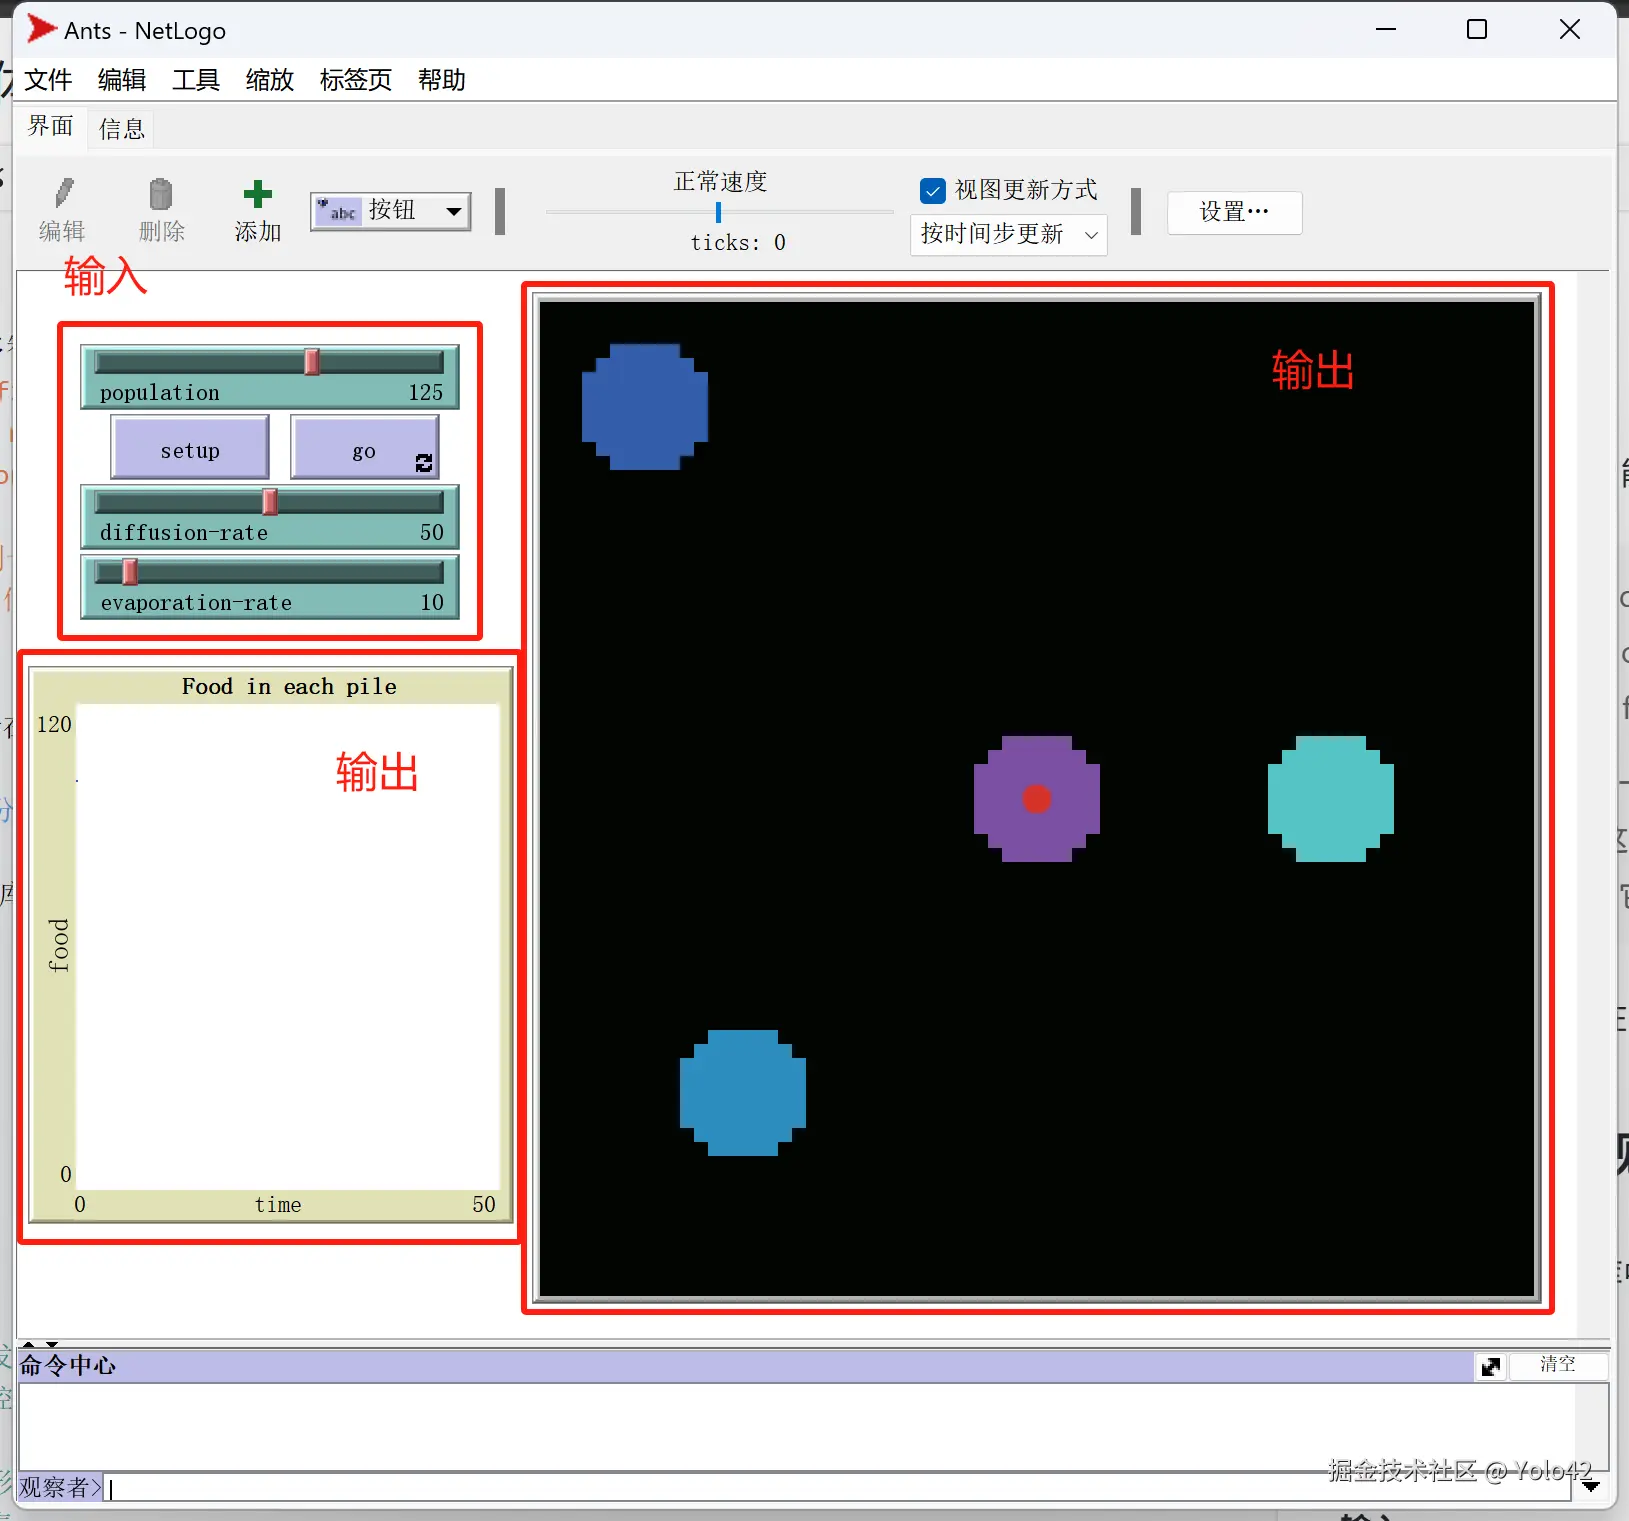The image size is (1629, 1521).
Task: Click the "ticks: 0" counter
Action: (738, 242)
